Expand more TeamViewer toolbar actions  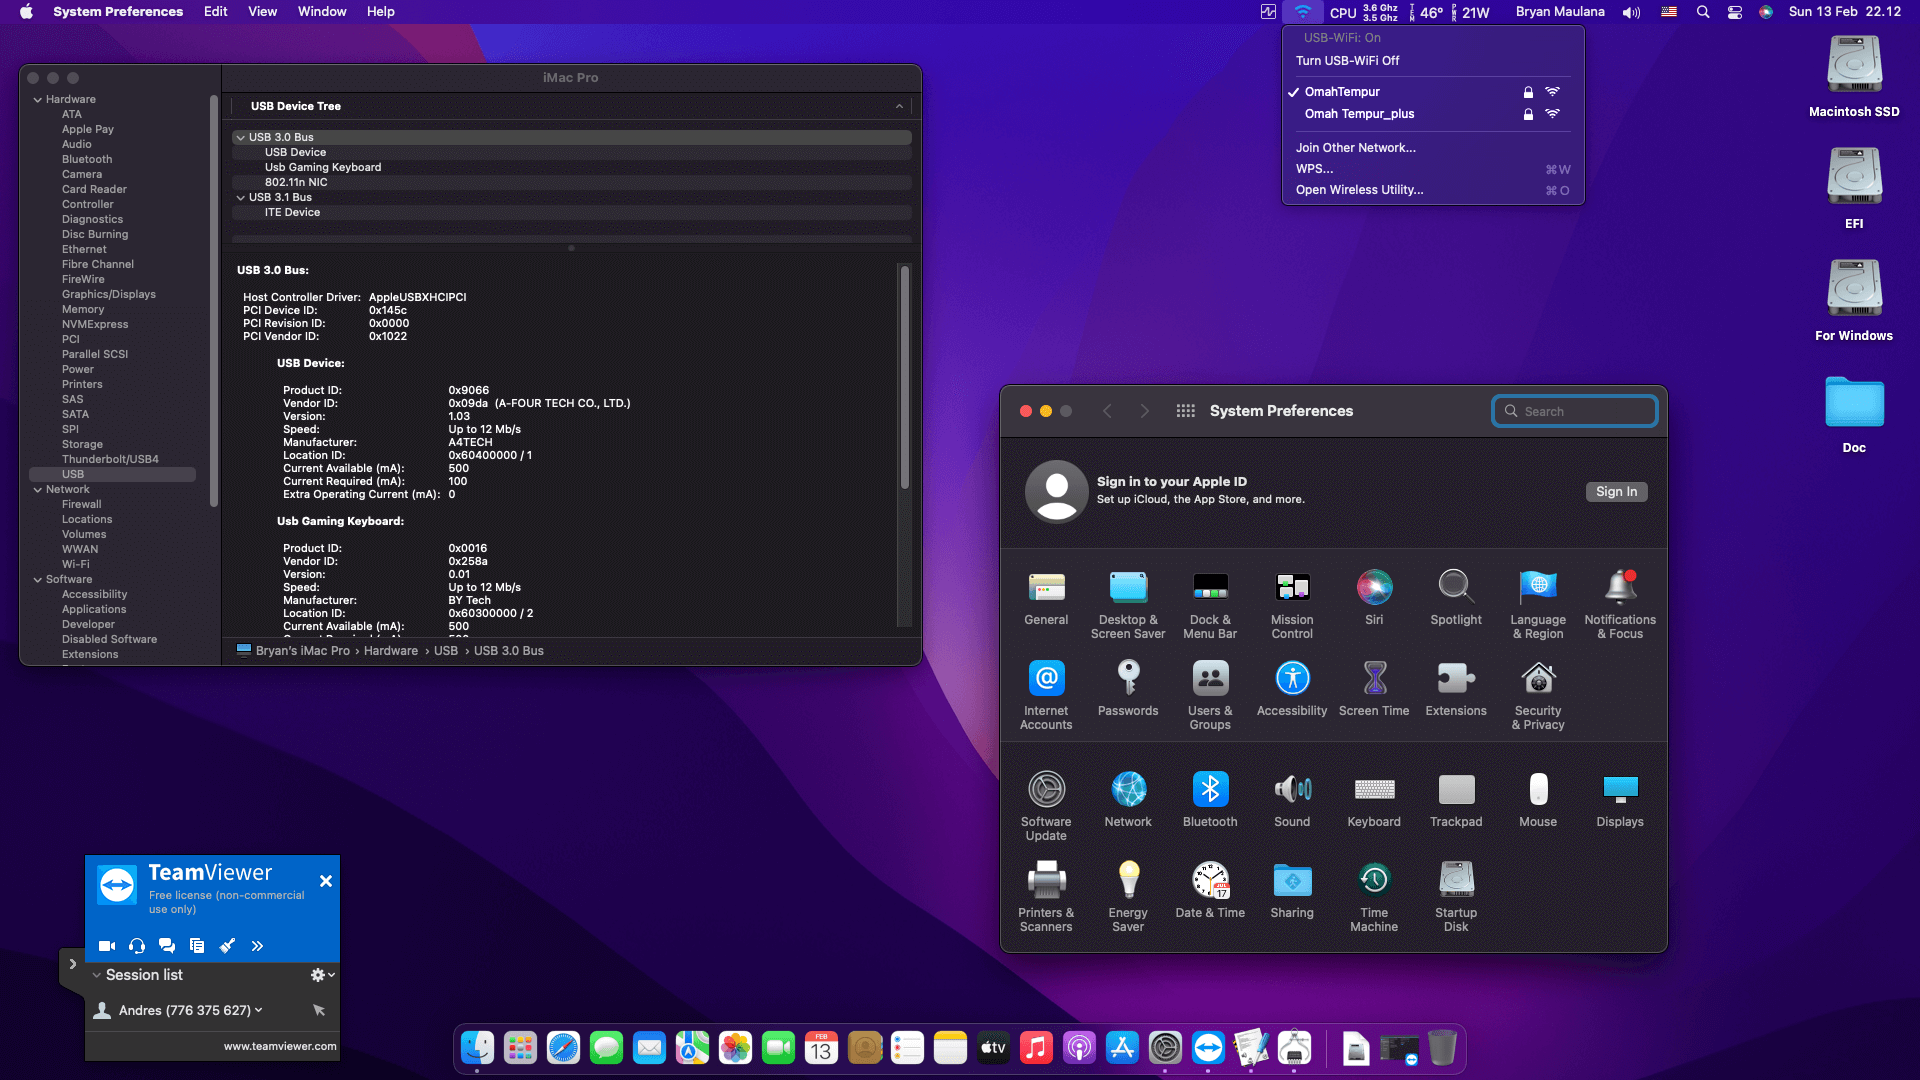click(257, 946)
